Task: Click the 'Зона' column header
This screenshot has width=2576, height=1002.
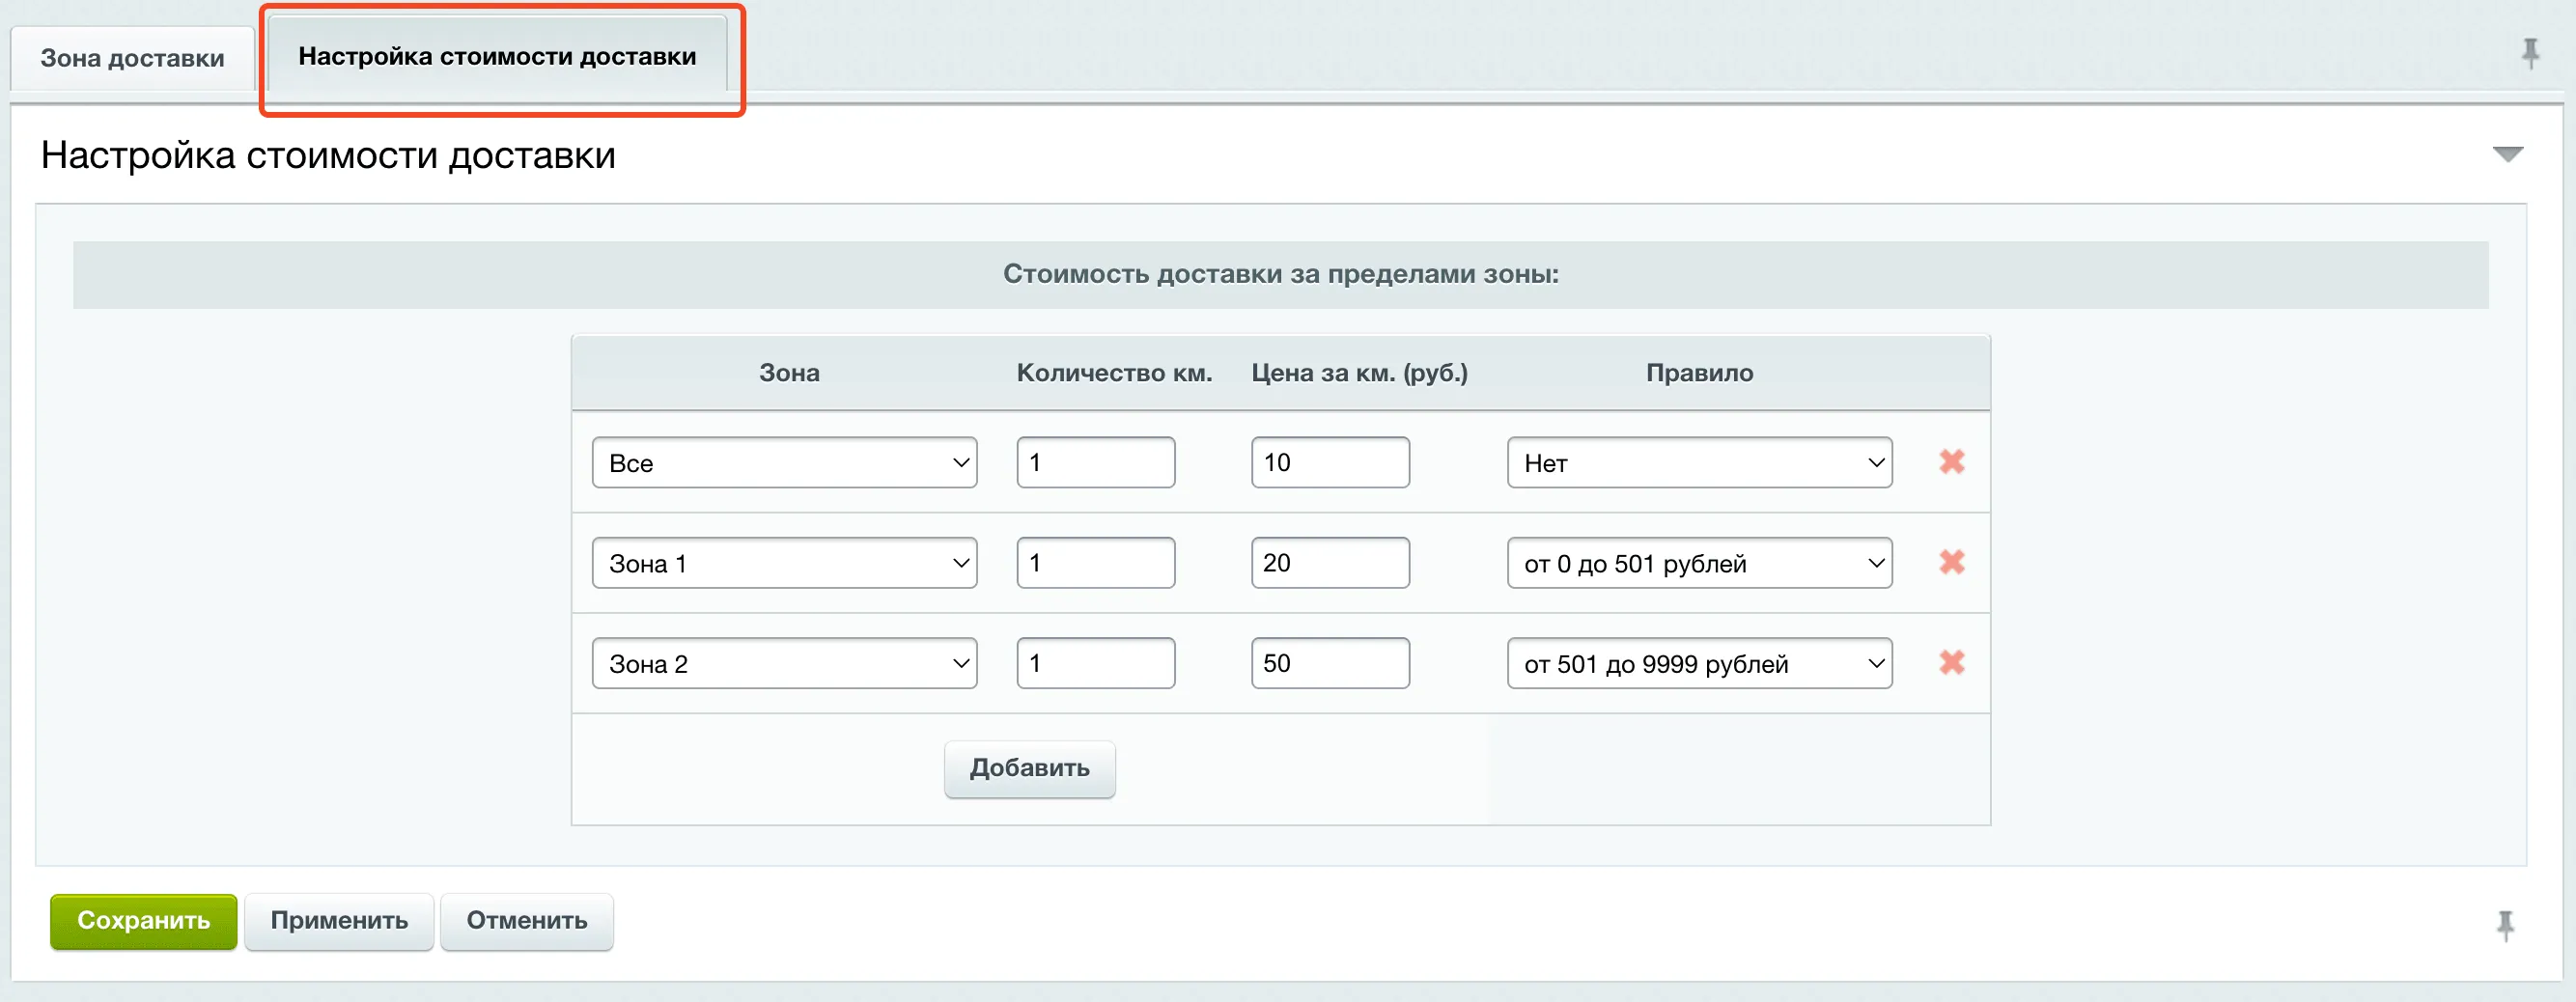Action: click(789, 373)
